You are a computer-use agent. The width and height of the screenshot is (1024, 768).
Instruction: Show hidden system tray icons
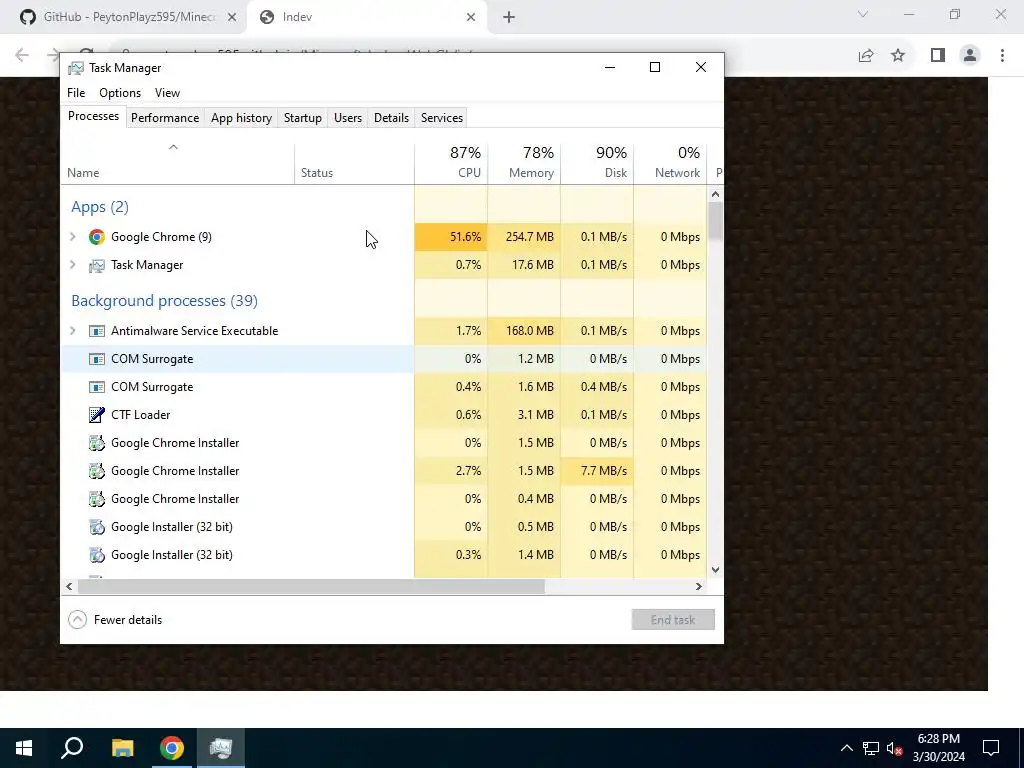click(x=846, y=748)
